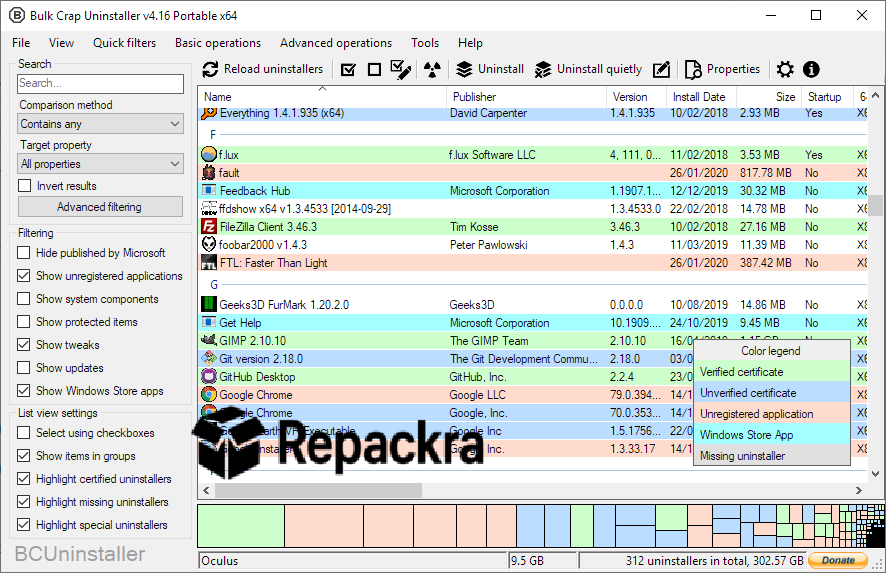The width and height of the screenshot is (886, 573).
Task: Collapse the F group header
Action: 213,134
